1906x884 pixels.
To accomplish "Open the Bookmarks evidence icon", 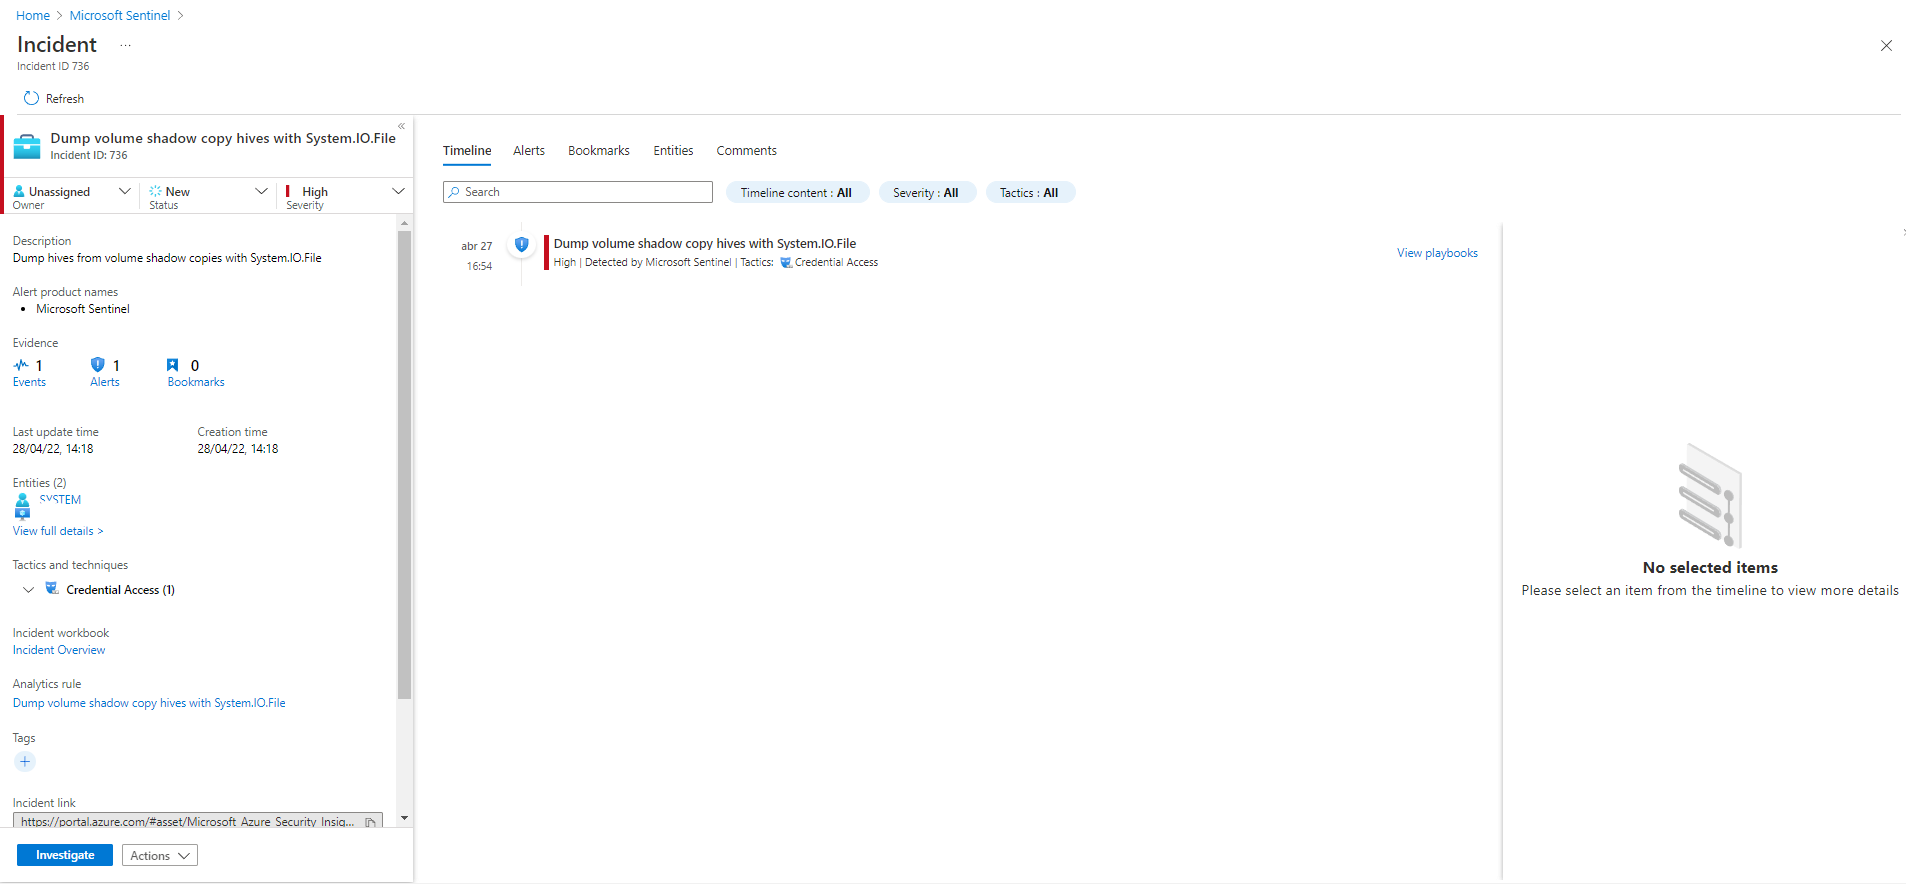I will (x=172, y=365).
